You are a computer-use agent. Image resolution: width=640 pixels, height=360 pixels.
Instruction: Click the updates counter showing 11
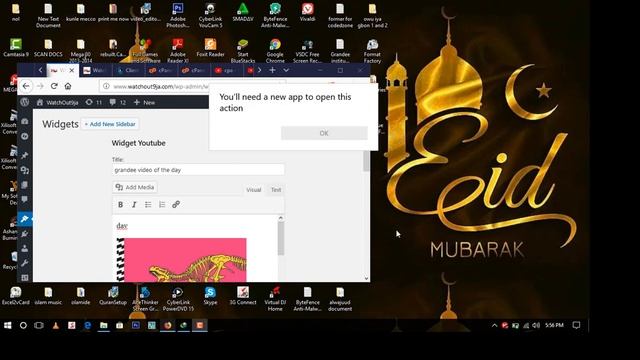[93, 102]
